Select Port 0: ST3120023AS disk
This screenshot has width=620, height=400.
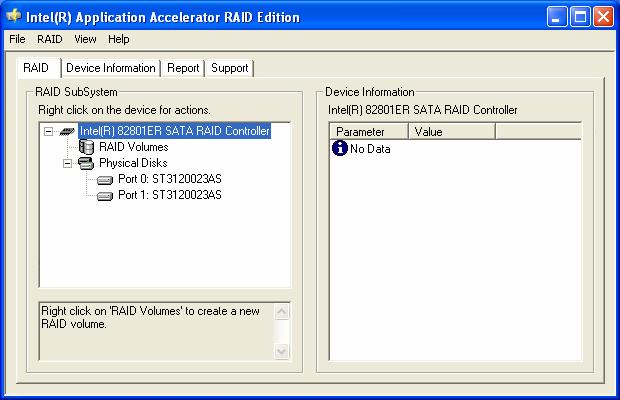coord(169,180)
